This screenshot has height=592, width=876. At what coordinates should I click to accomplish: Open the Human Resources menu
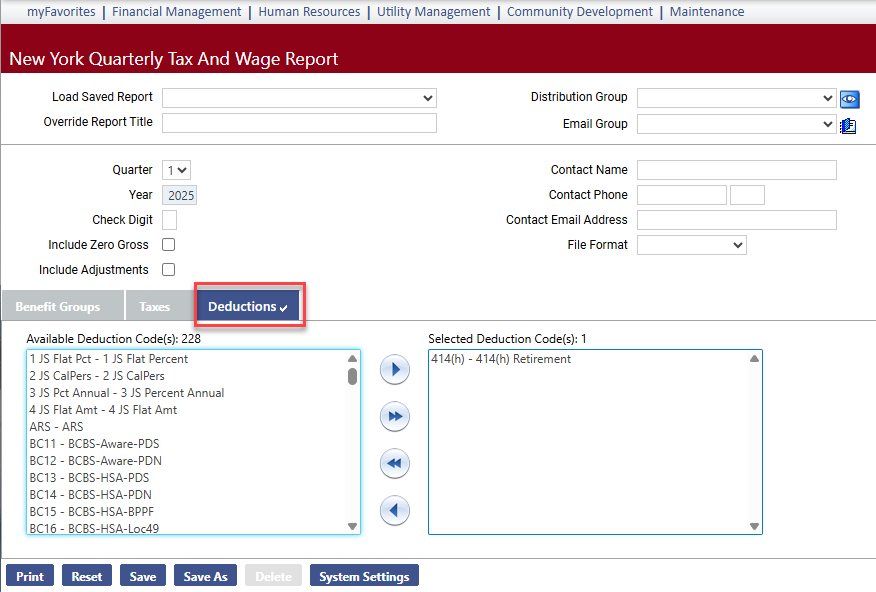309,12
